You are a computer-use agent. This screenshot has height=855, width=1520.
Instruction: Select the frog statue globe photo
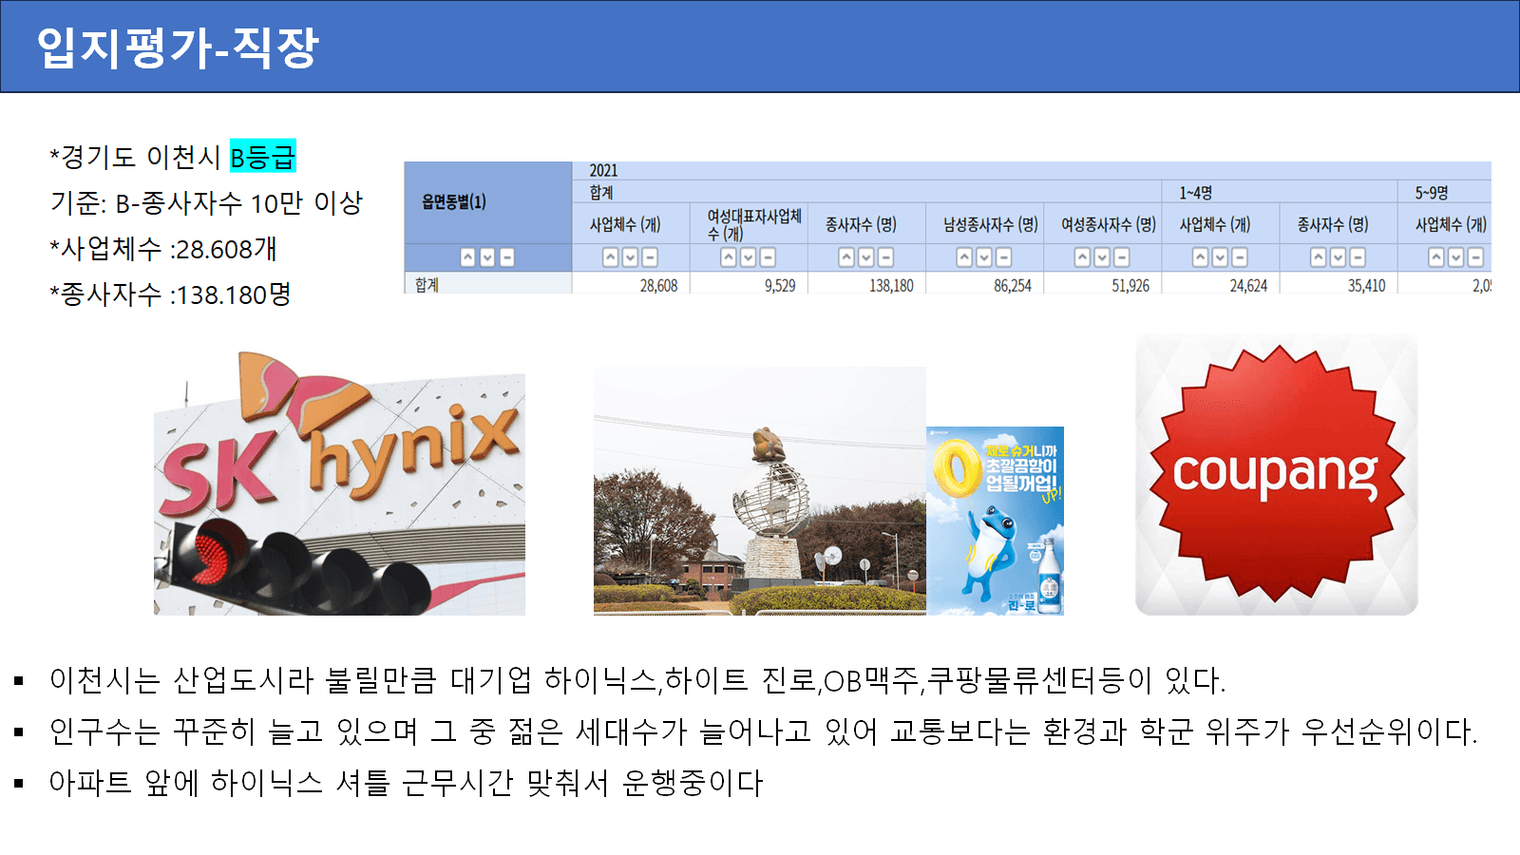(x=760, y=491)
